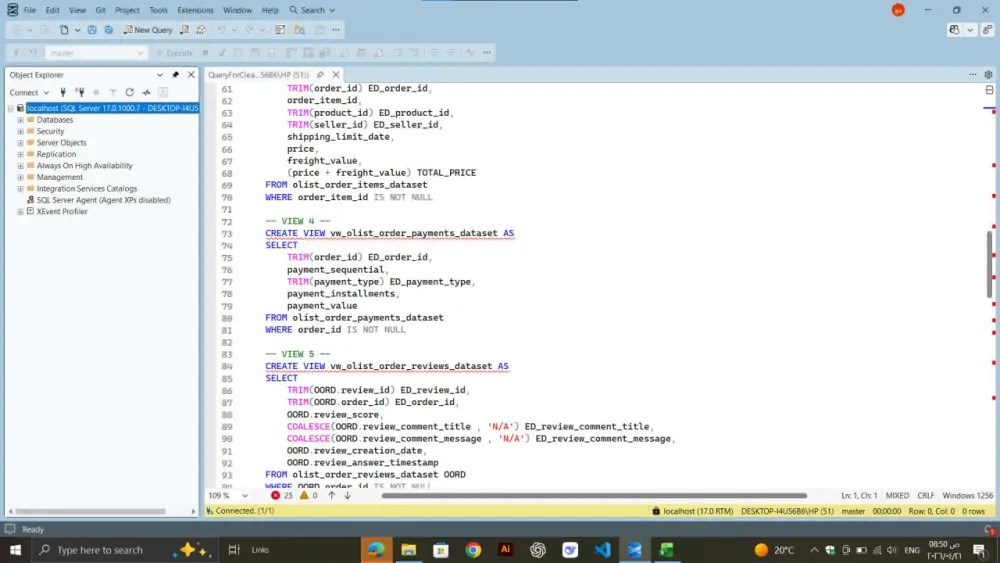
Task: Click the warning count 0 indicator
Action: point(308,495)
